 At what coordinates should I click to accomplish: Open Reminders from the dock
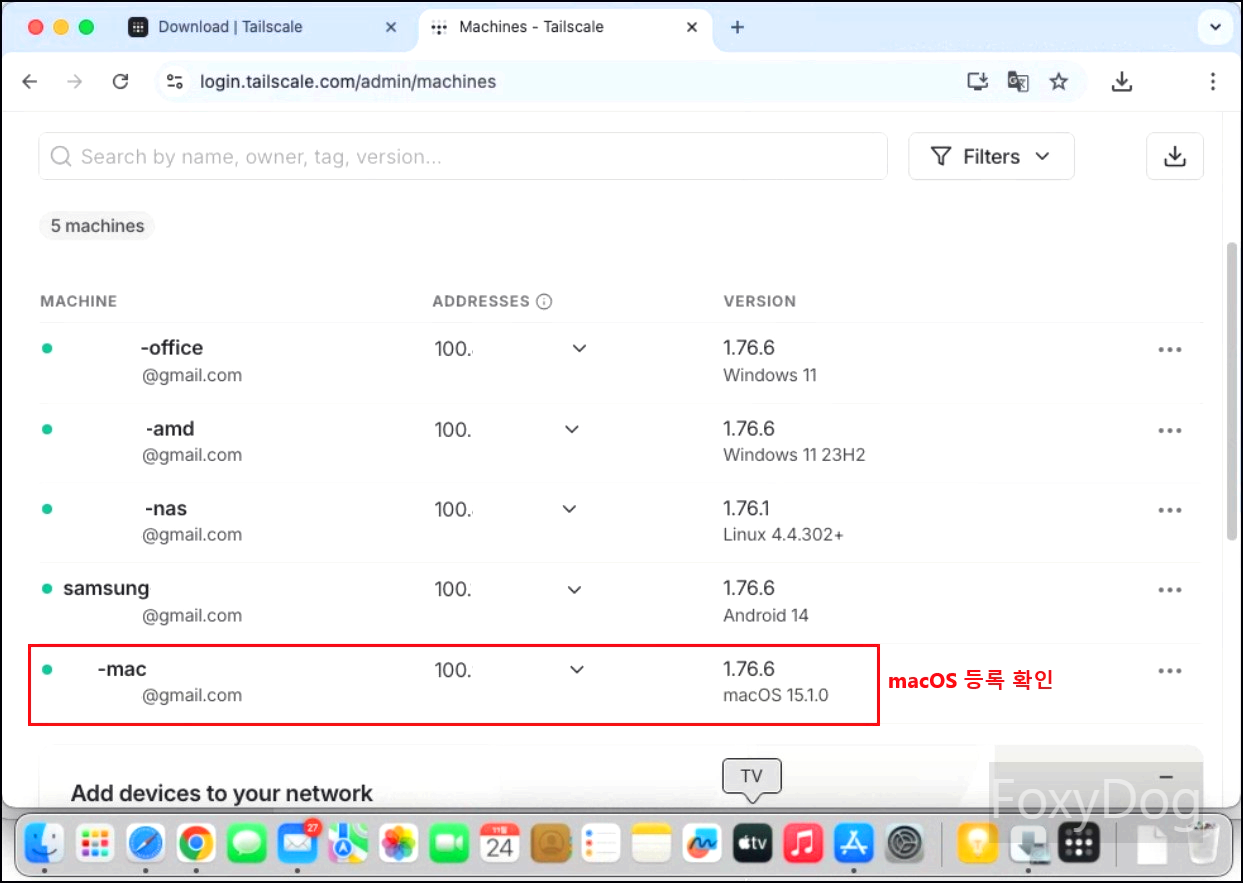(x=601, y=844)
